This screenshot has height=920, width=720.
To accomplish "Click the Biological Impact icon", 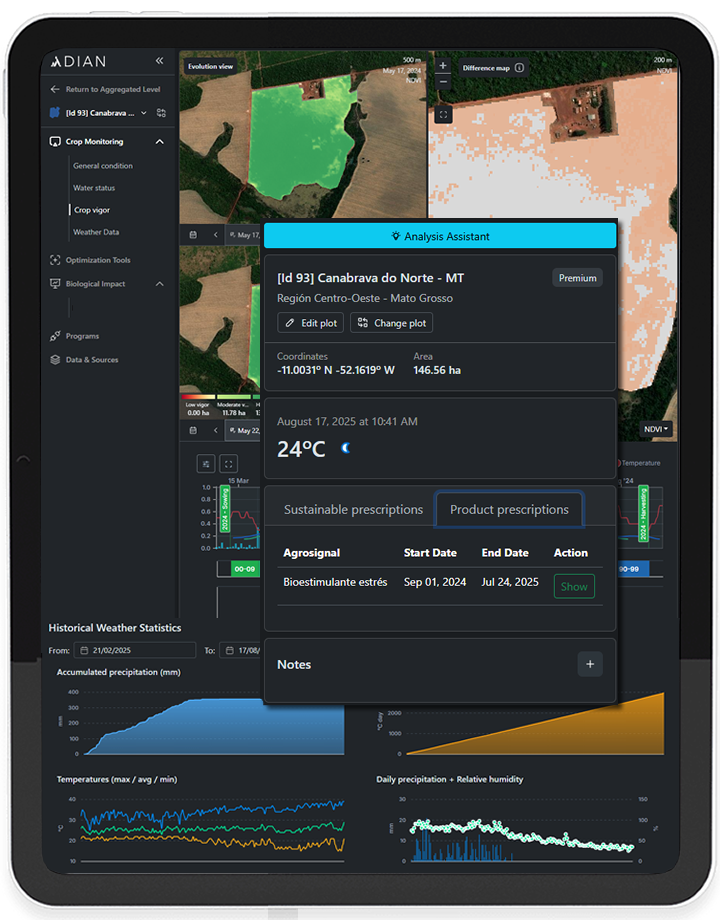I will [x=55, y=284].
